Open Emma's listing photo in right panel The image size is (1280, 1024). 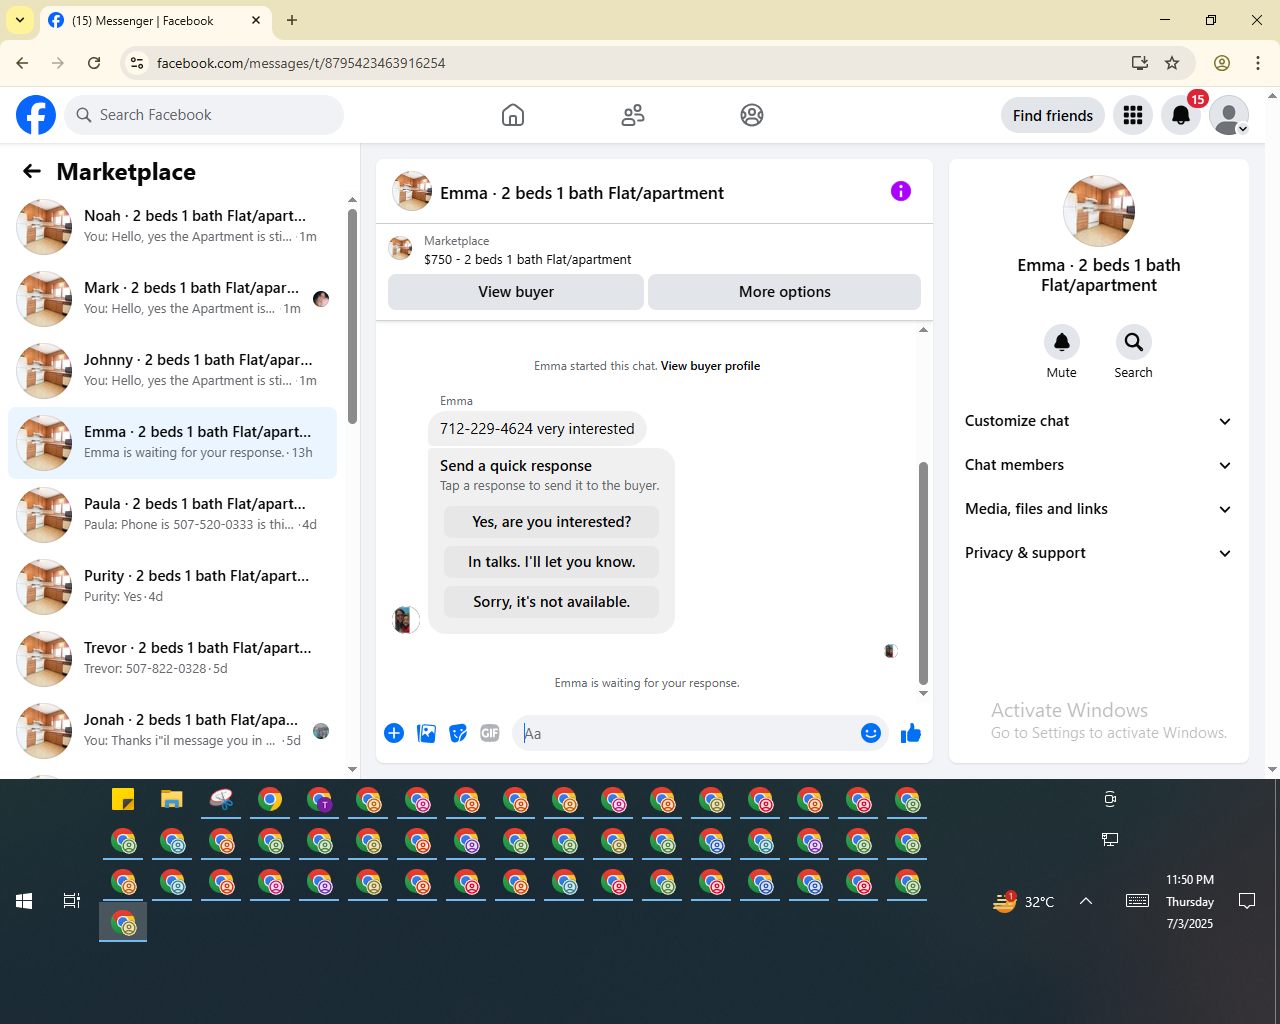(x=1099, y=211)
